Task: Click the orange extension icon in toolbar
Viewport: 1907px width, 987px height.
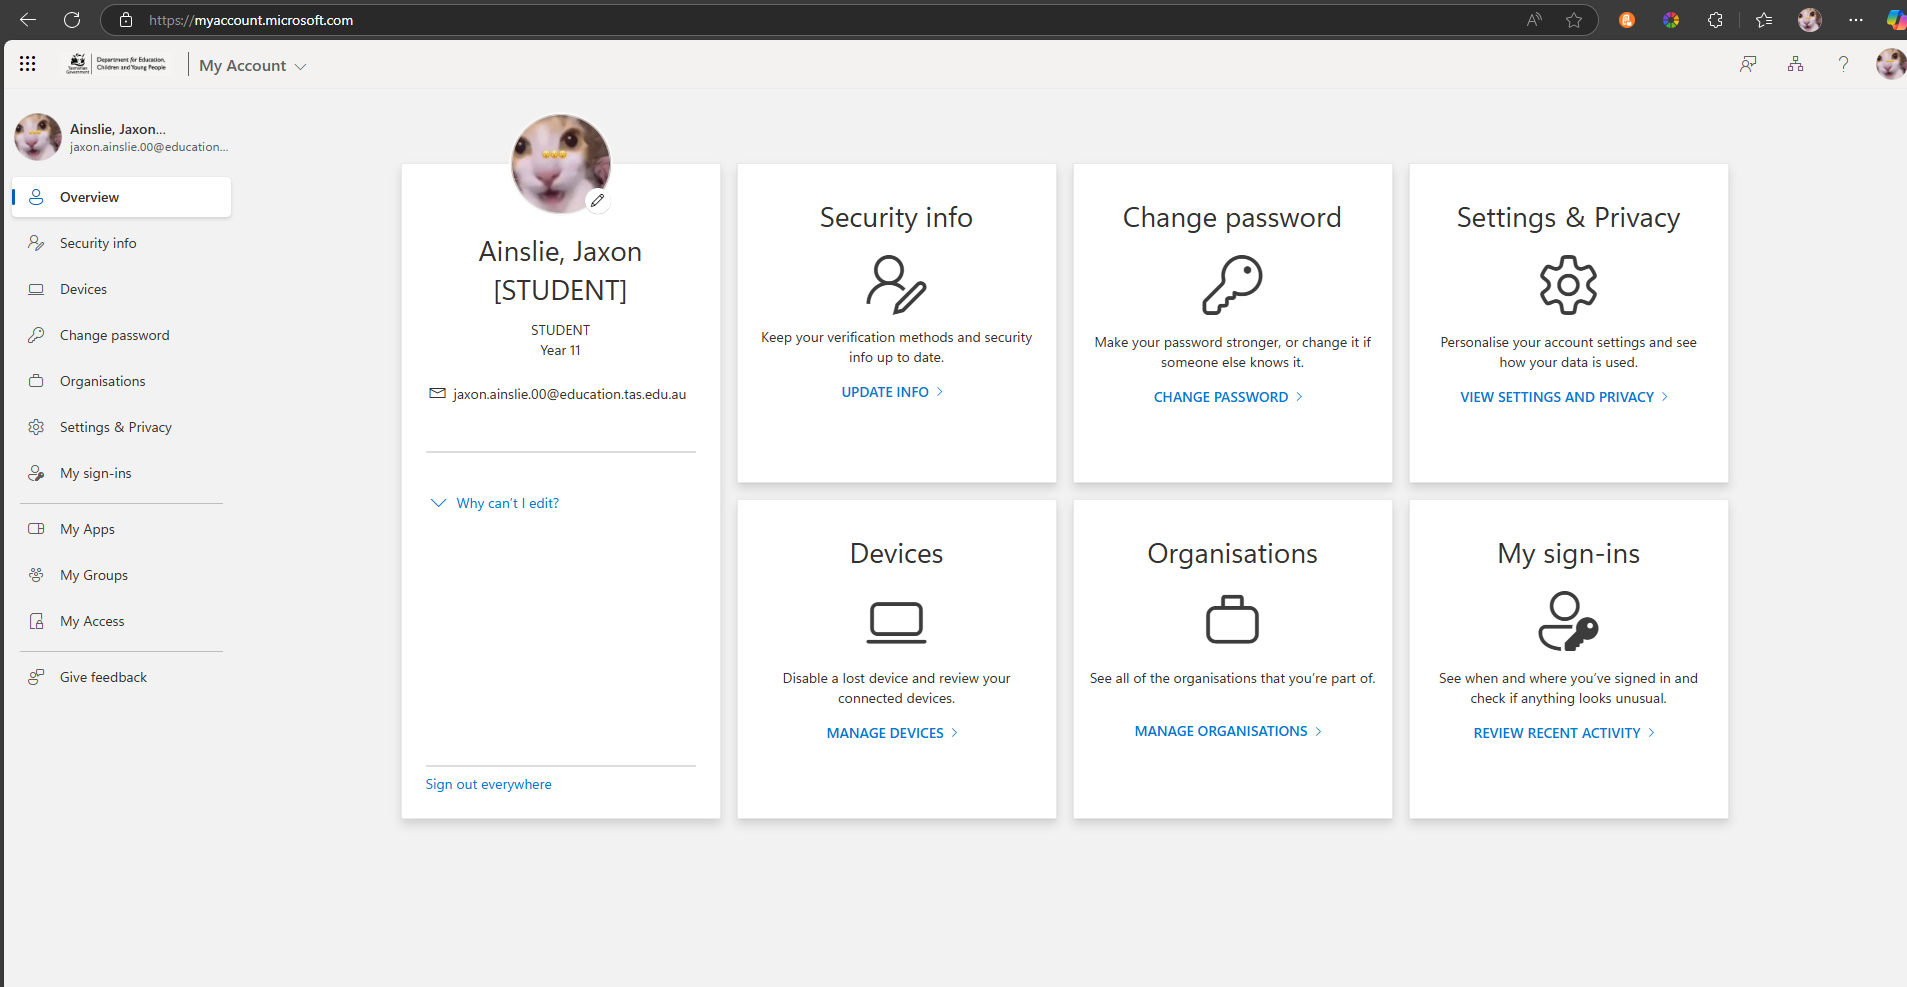Action: (1627, 20)
